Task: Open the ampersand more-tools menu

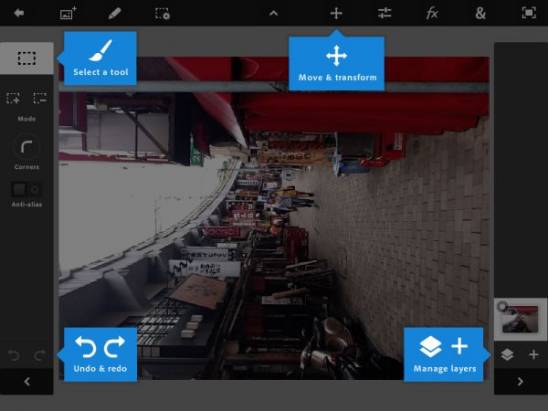Action: 481,13
